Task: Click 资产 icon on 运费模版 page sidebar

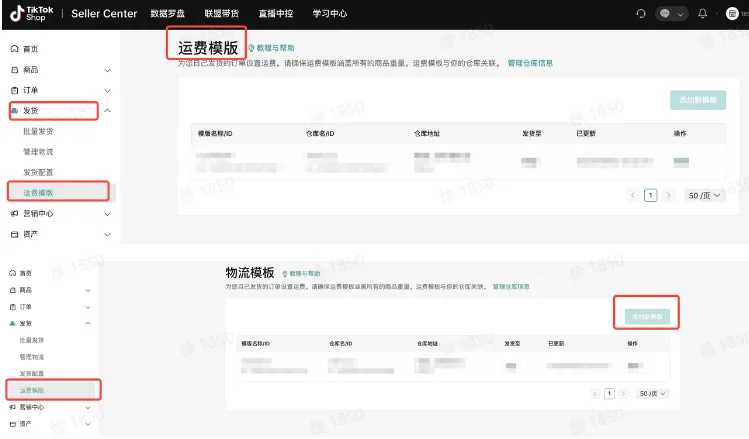Action: click(14, 234)
